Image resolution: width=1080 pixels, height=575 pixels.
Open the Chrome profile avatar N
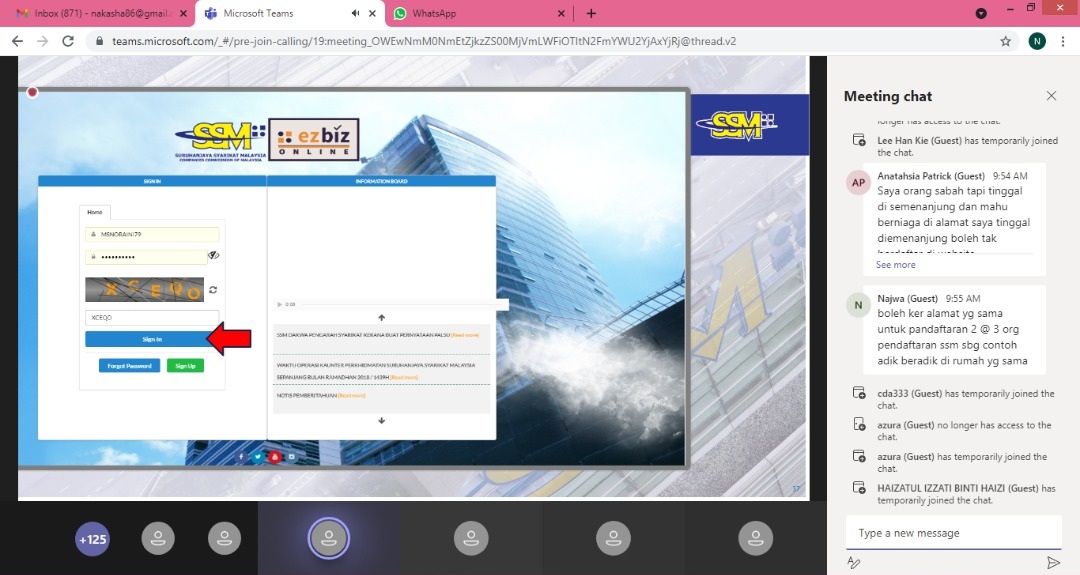click(x=1037, y=41)
